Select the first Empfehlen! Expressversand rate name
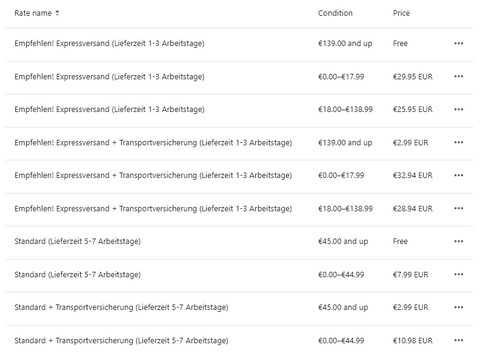This screenshot has width=480, height=362. tap(109, 43)
